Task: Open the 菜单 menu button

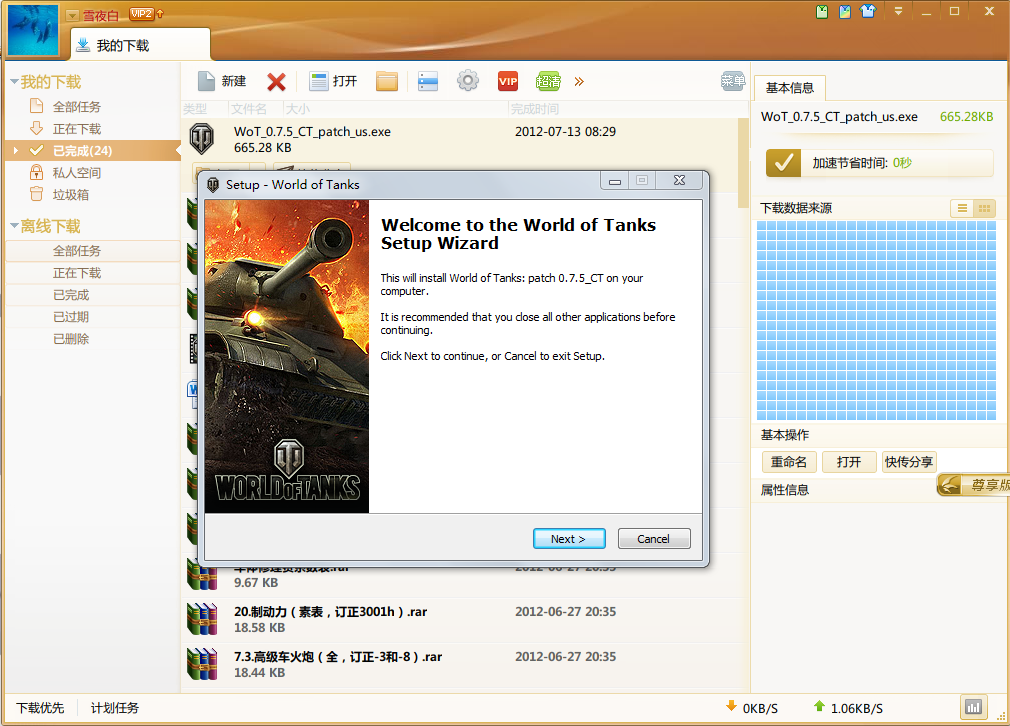Action: coord(733,81)
